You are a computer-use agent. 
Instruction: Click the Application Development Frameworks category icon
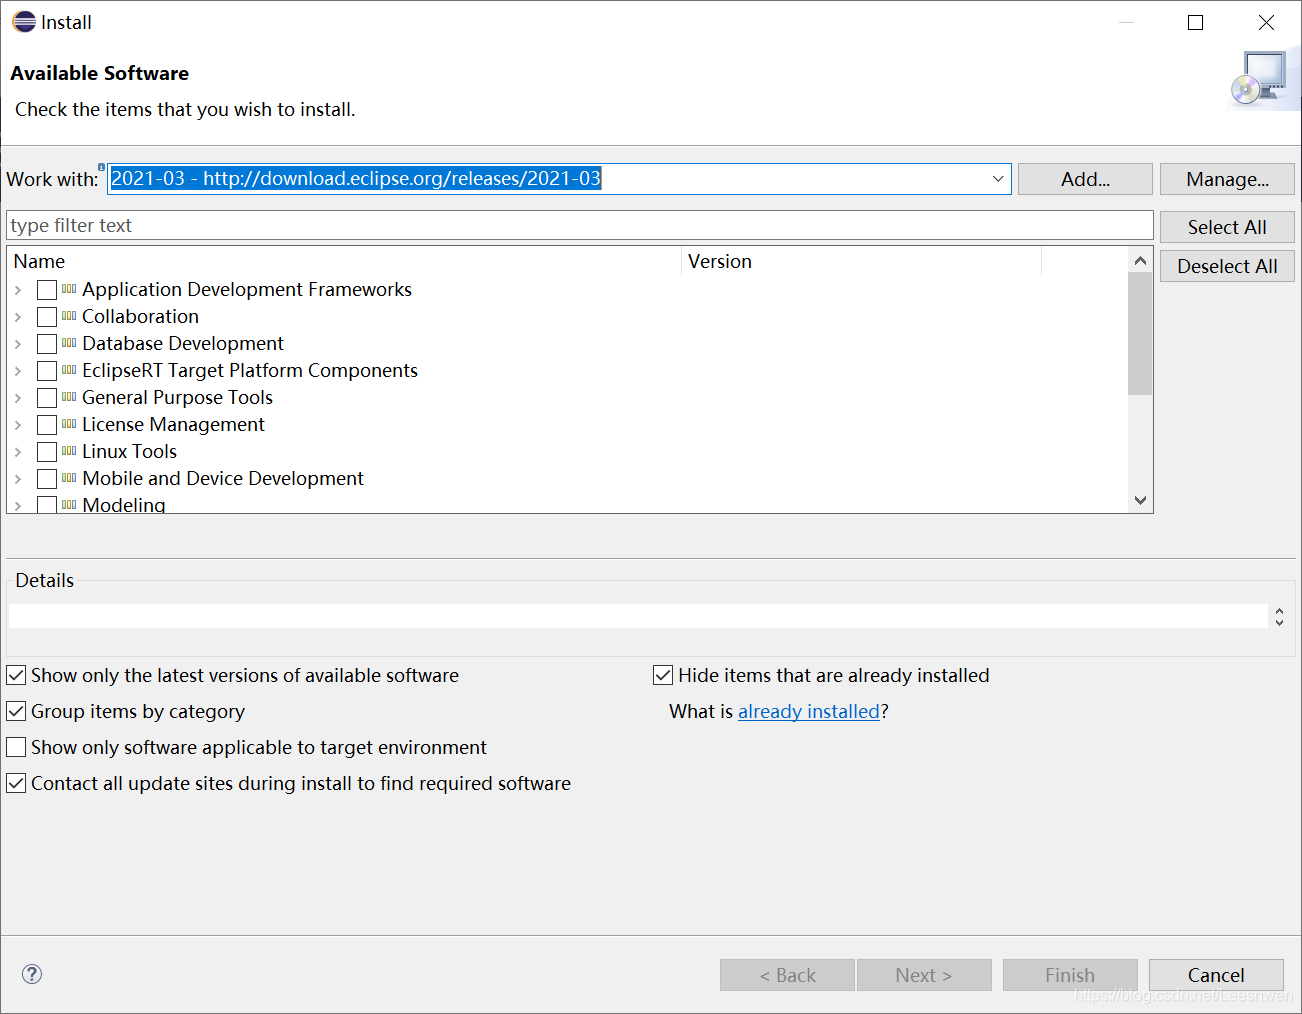tap(69, 289)
